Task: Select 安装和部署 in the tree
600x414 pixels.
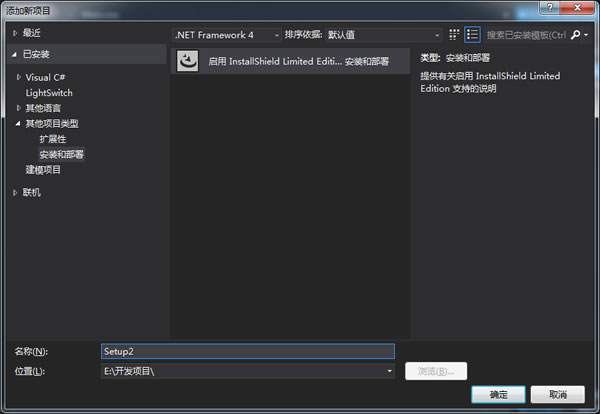Action: click(x=61, y=154)
